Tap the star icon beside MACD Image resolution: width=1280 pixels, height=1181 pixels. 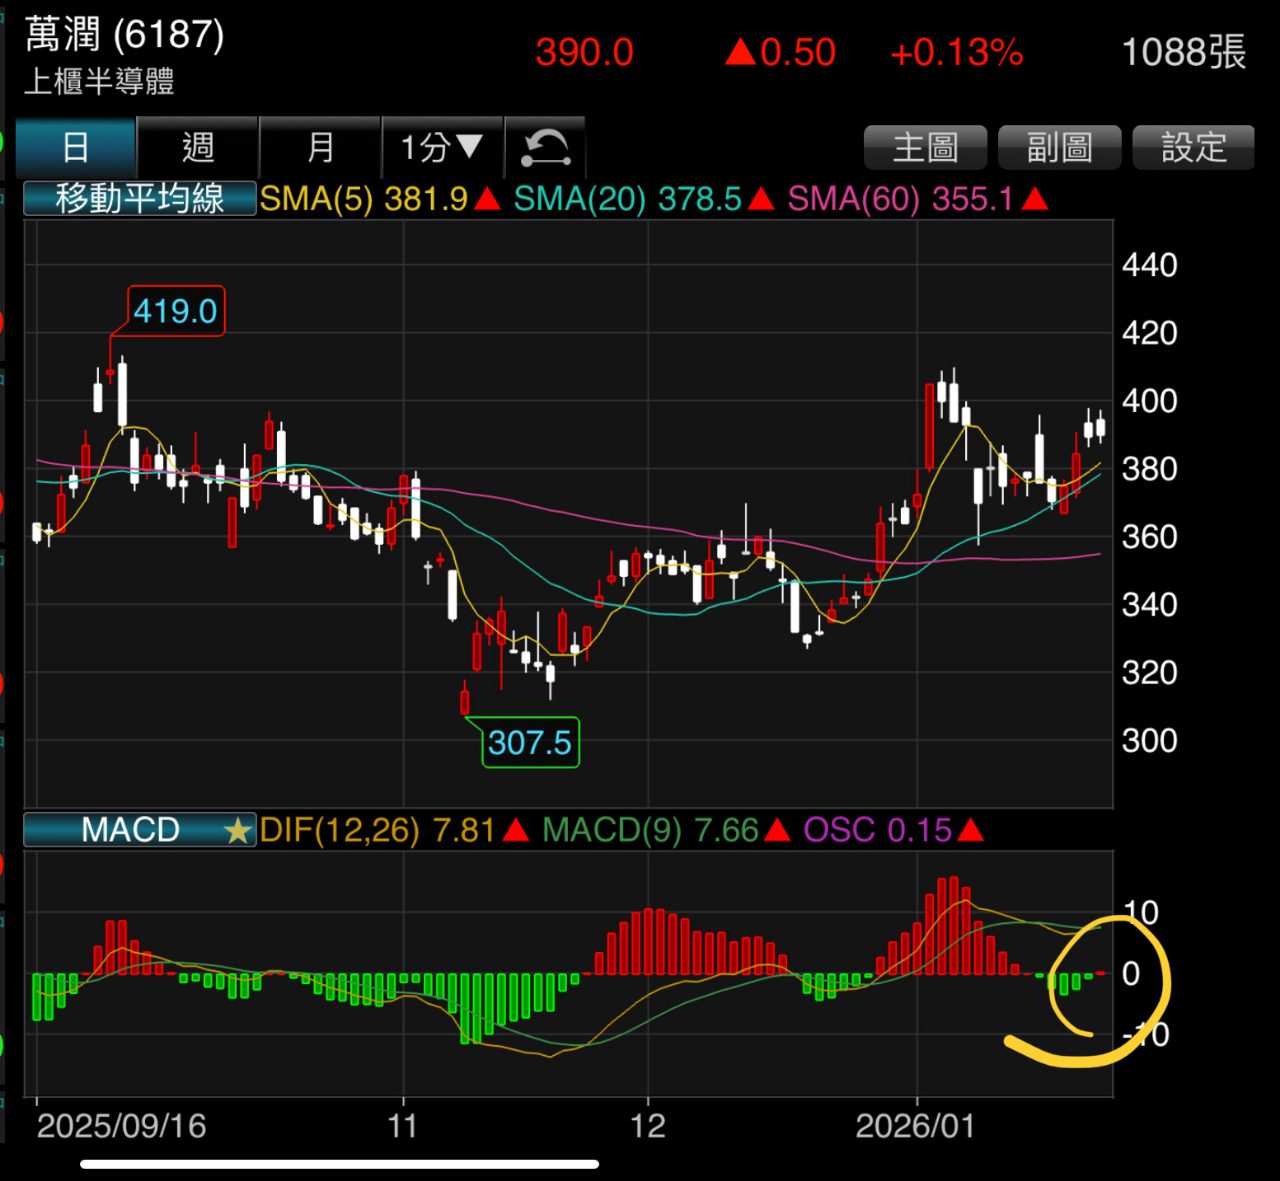(237, 830)
